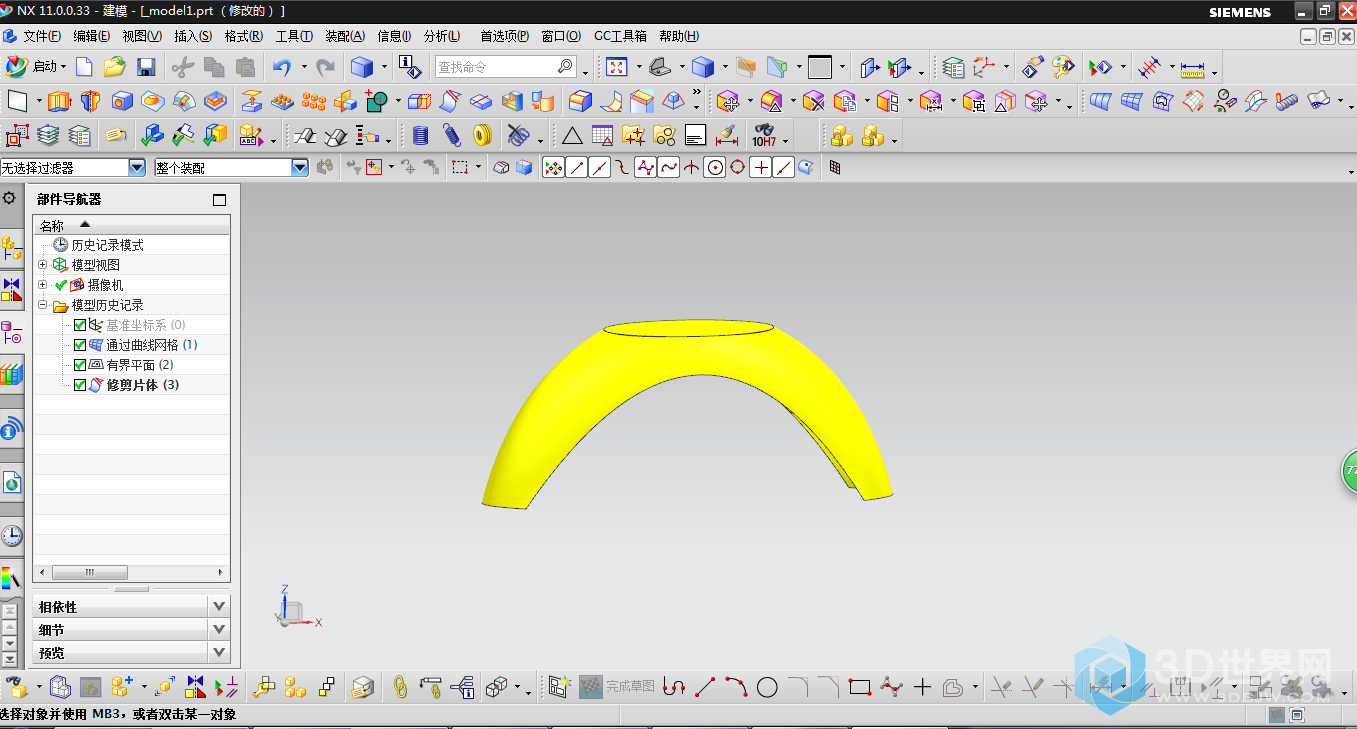
Task: Open the 分析(L) menu
Action: point(442,36)
